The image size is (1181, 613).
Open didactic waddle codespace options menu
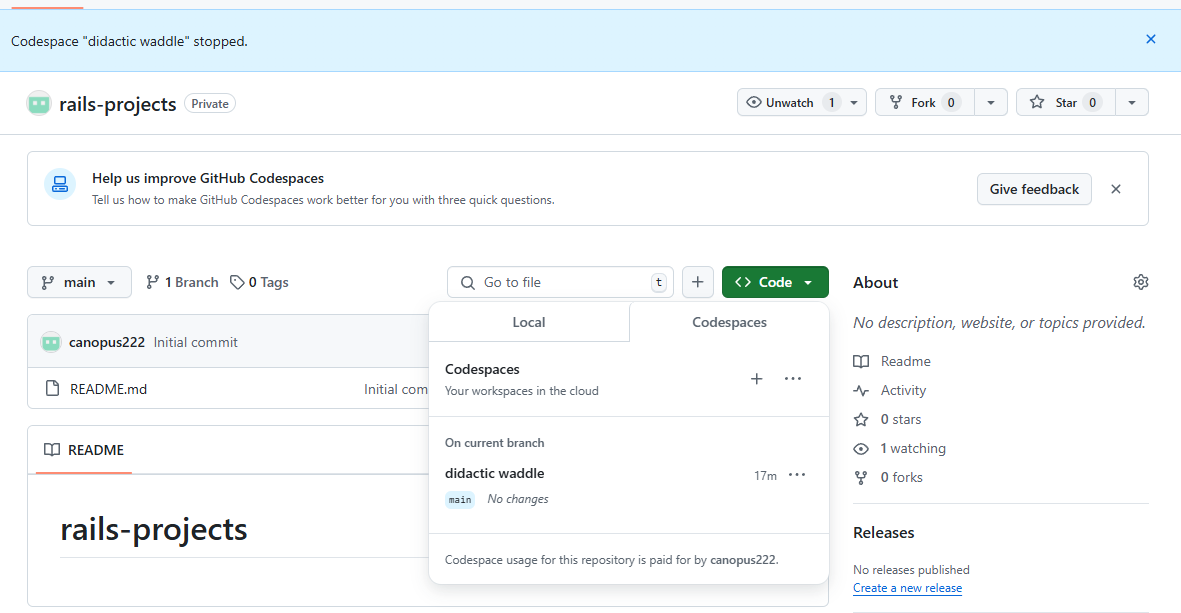coord(797,475)
